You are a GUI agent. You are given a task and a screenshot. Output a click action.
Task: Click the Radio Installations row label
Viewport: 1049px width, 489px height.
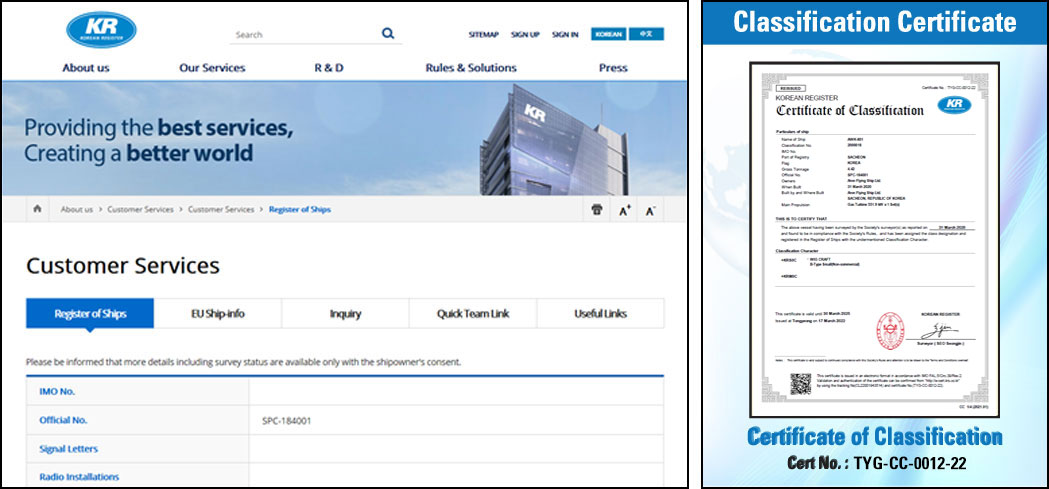[79, 477]
